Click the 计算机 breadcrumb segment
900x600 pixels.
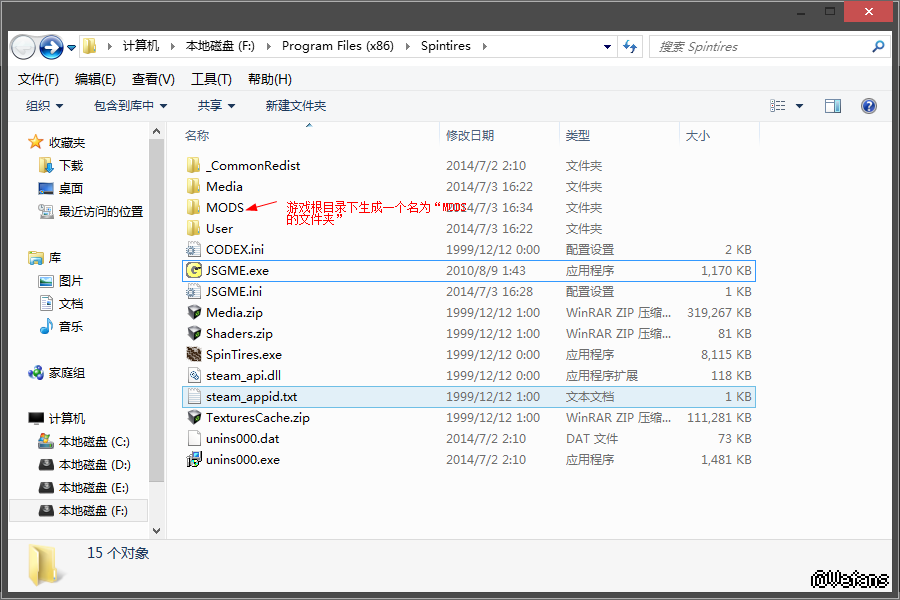click(141, 46)
